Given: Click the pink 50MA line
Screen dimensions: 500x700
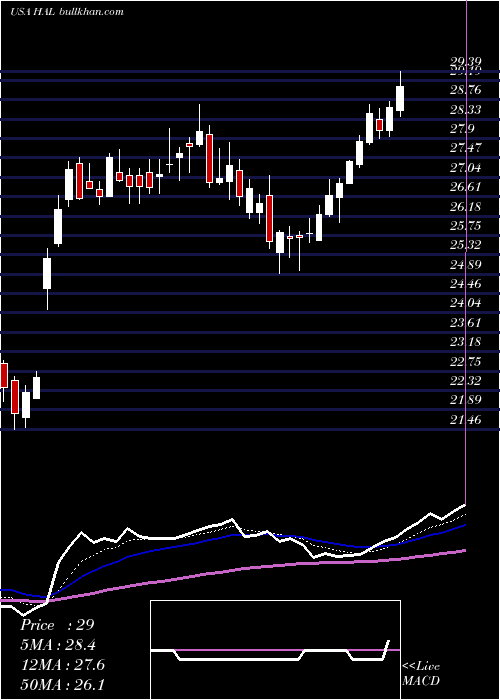Looking at the screenshot, I should coord(232,571).
